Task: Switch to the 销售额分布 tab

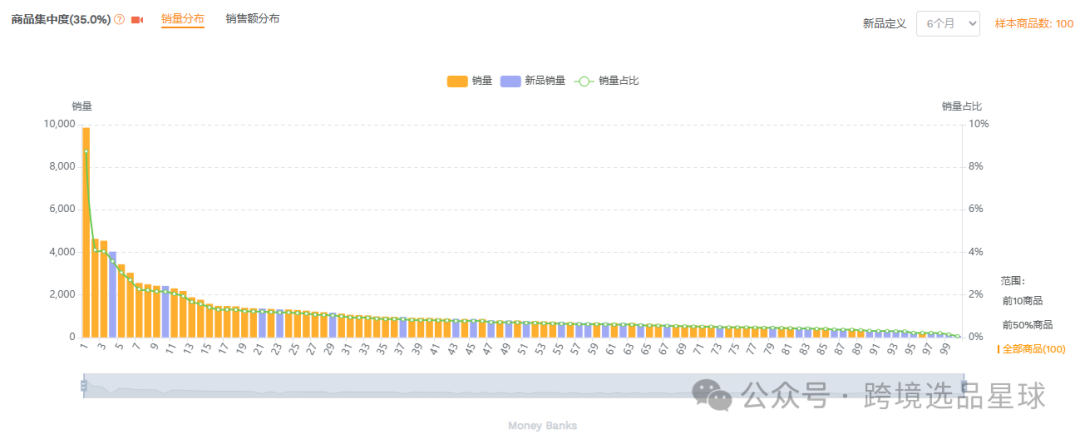Action: (x=252, y=18)
